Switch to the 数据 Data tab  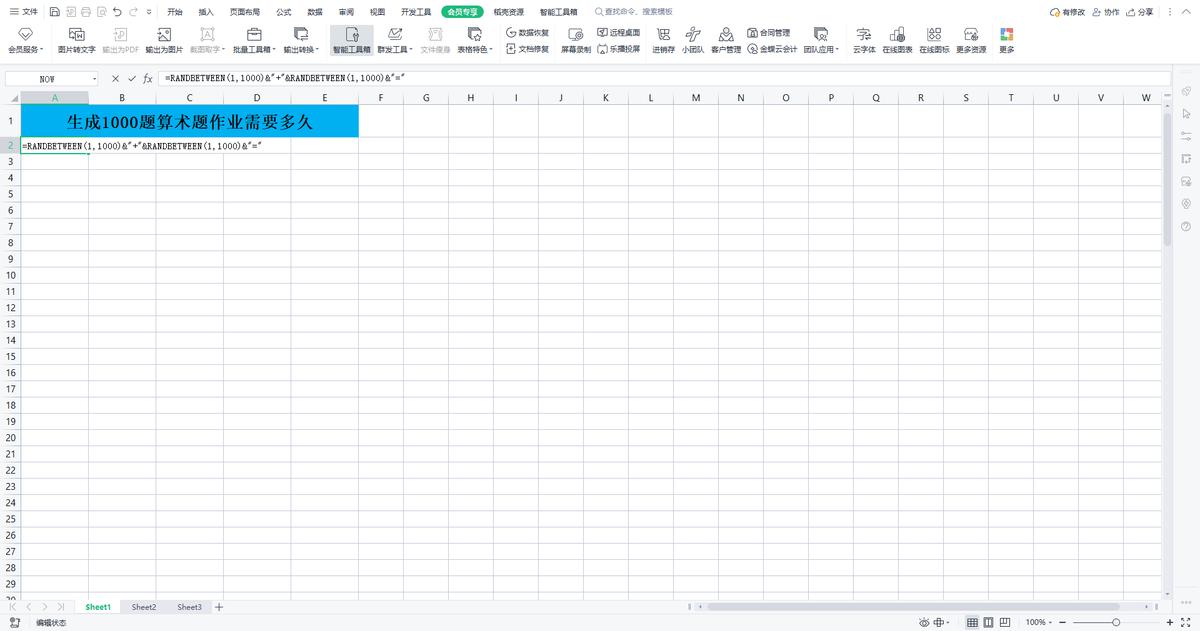(315, 12)
